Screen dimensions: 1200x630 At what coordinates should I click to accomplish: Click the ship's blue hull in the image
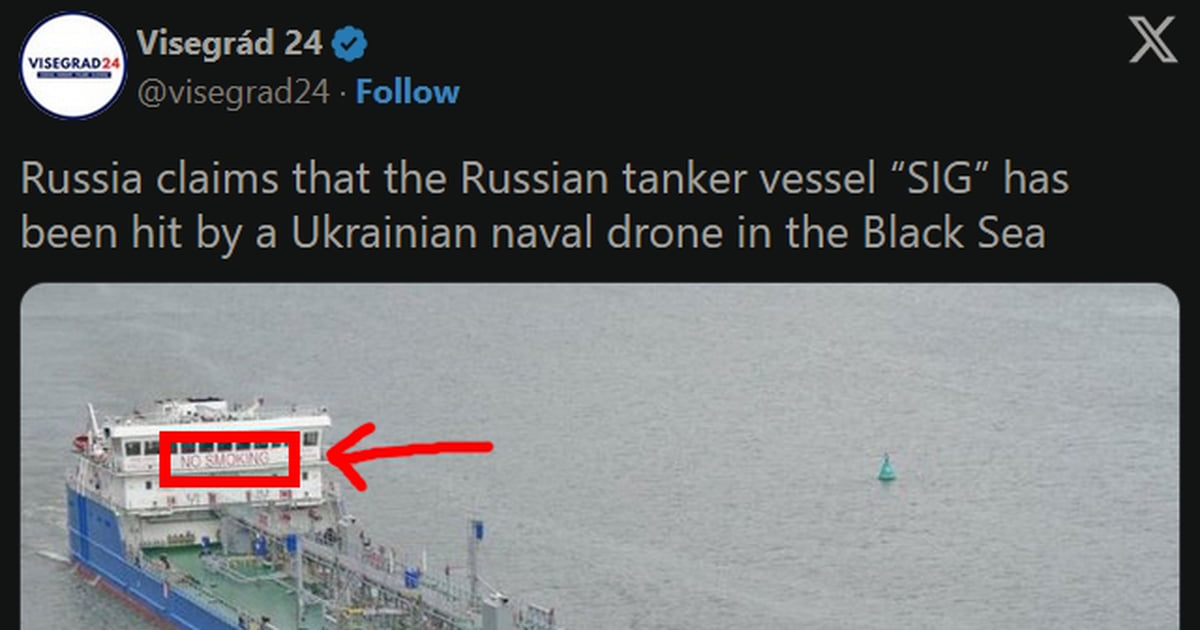(90, 540)
